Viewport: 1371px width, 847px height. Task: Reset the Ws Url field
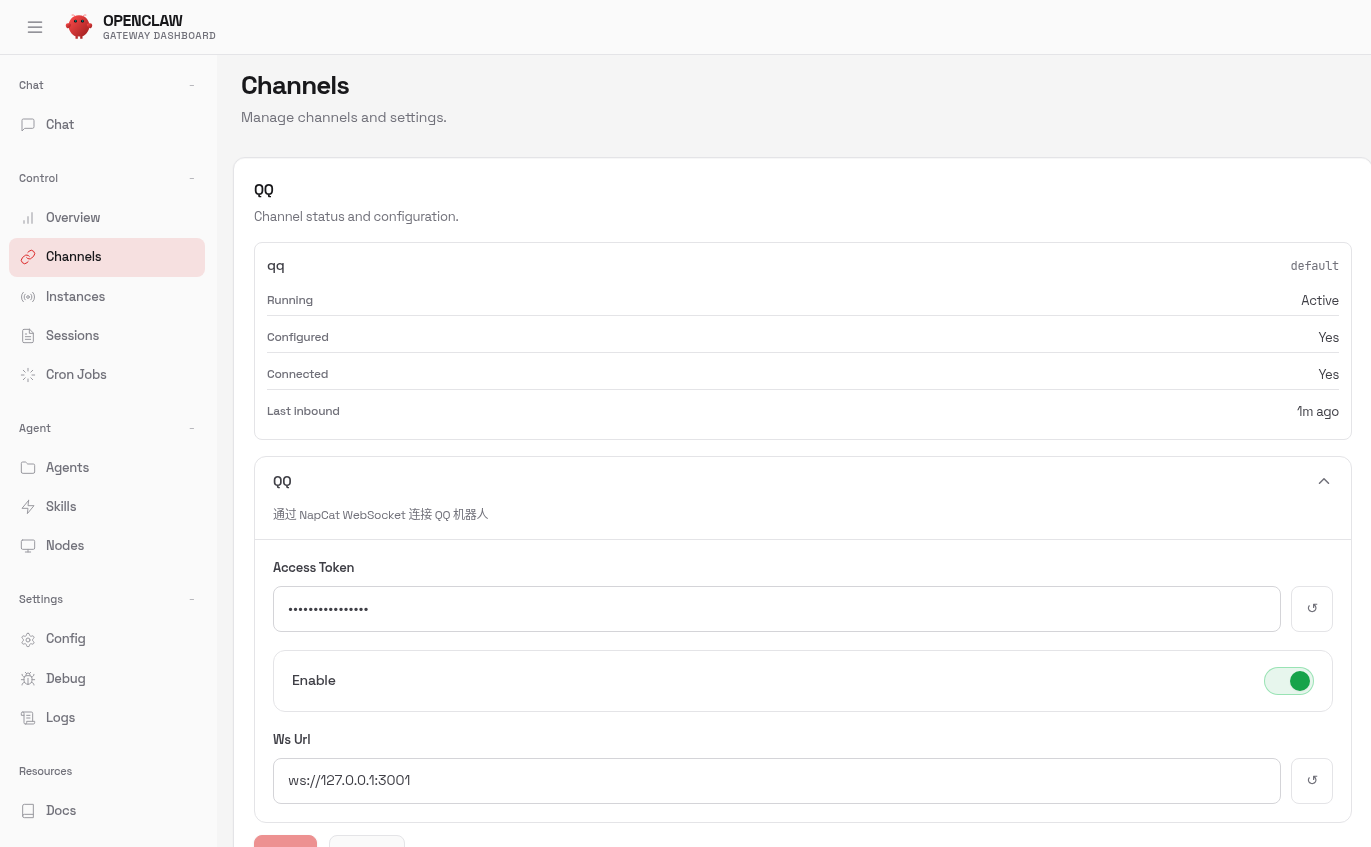pyautogui.click(x=1312, y=781)
